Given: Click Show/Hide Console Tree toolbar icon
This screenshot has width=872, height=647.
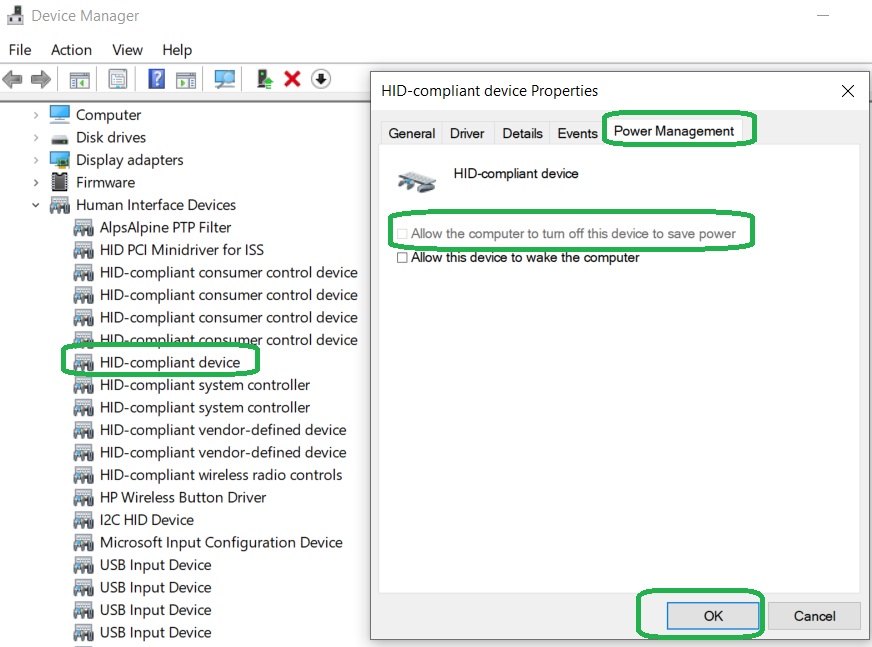Looking at the screenshot, I should click(80, 80).
